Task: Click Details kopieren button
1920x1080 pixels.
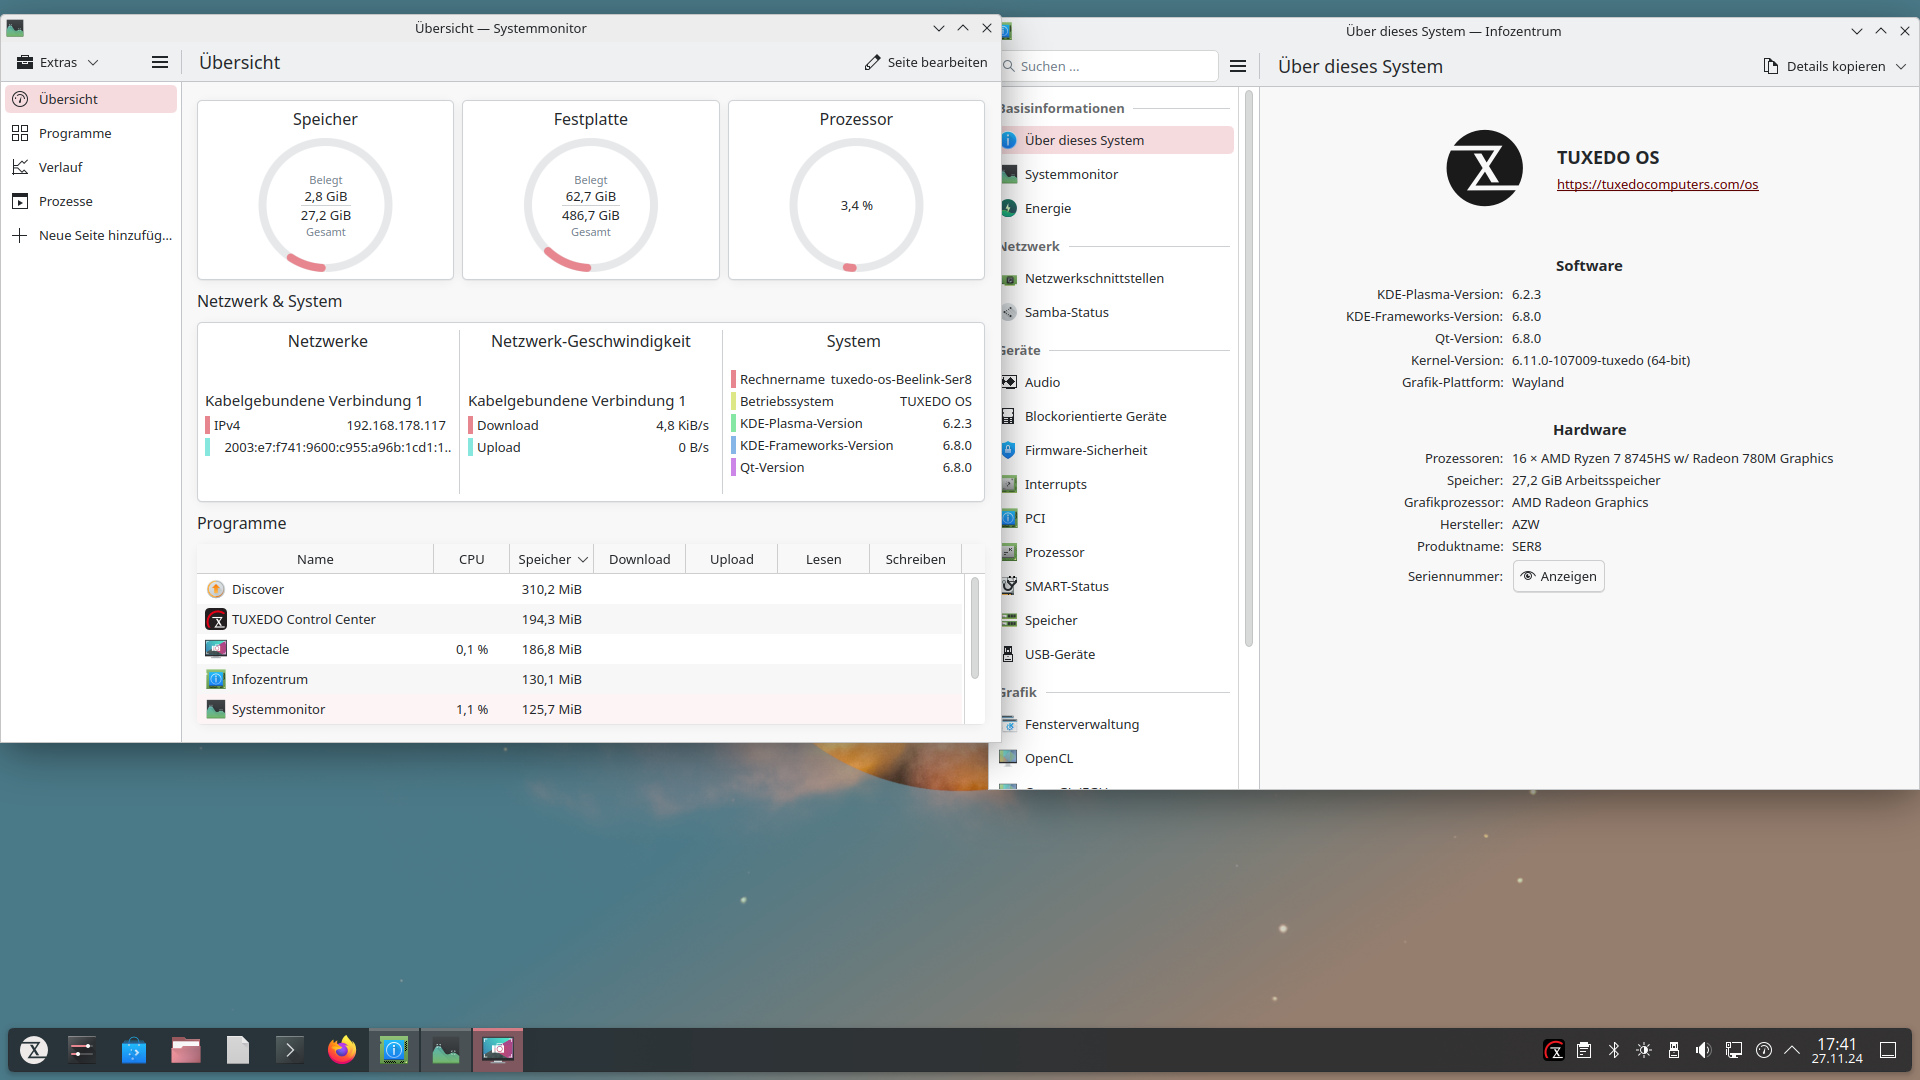Action: click(1825, 66)
